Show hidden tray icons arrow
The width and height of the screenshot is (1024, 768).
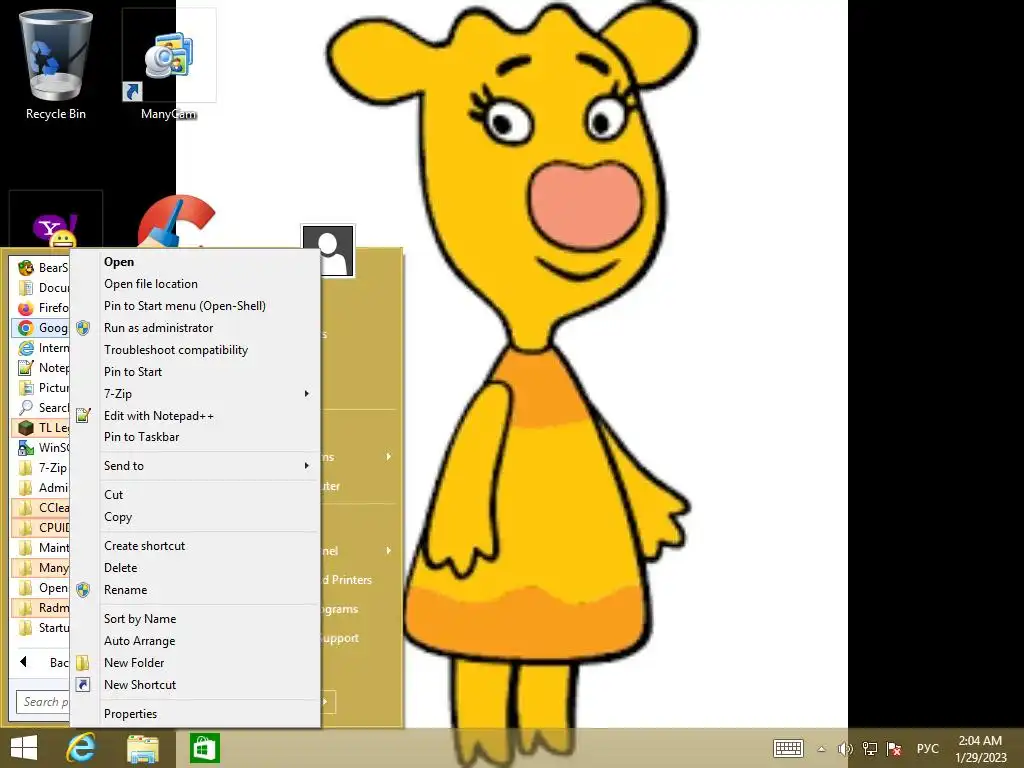822,749
